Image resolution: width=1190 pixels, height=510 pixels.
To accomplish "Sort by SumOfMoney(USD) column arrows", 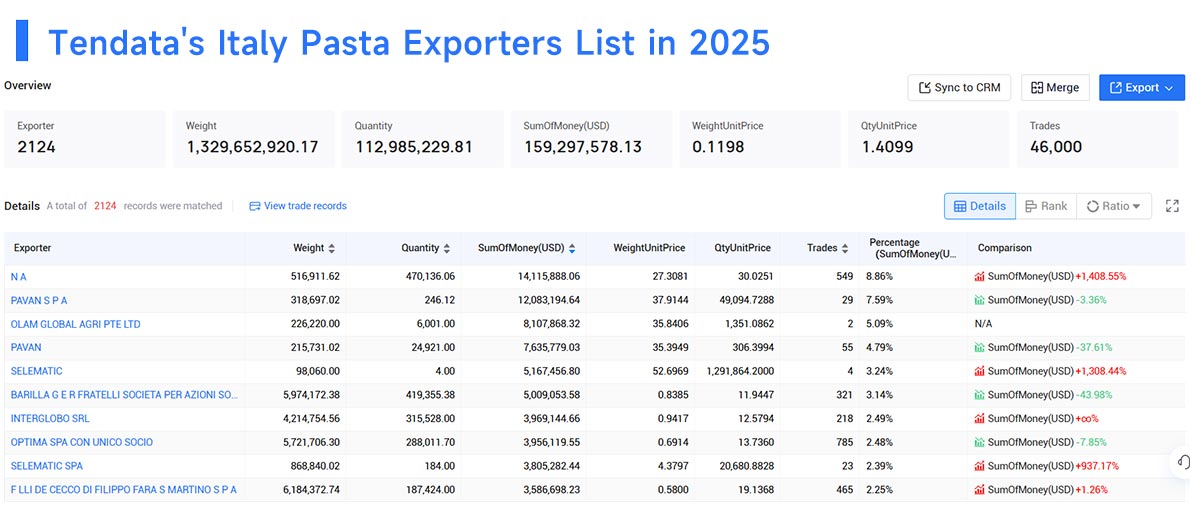I will (x=572, y=248).
